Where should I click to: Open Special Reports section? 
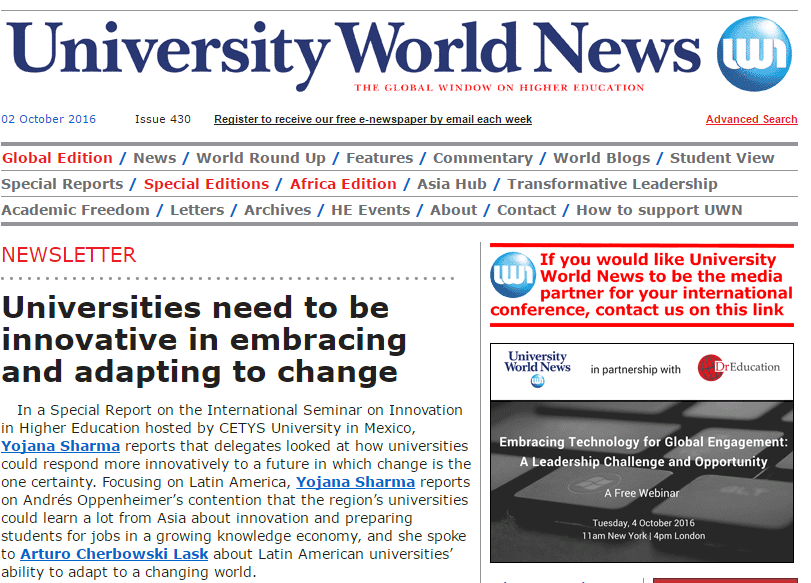[62, 184]
